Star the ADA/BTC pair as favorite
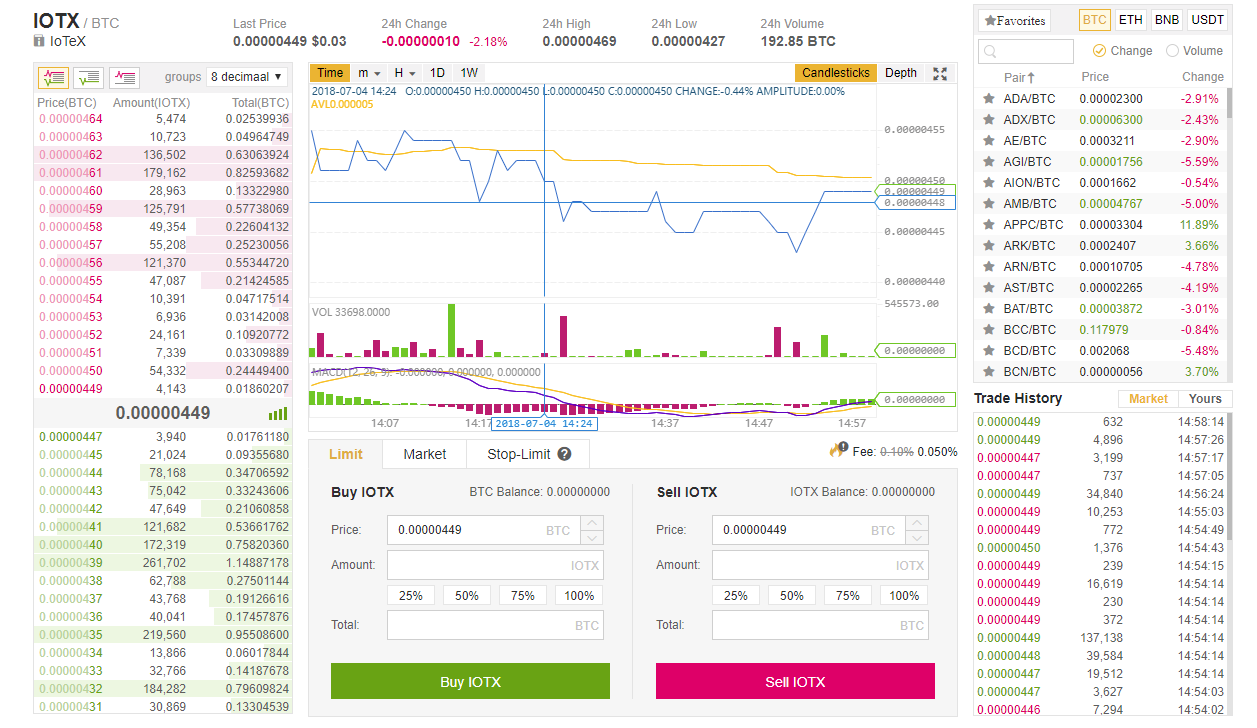The height and width of the screenshot is (728, 1257). click(989, 99)
